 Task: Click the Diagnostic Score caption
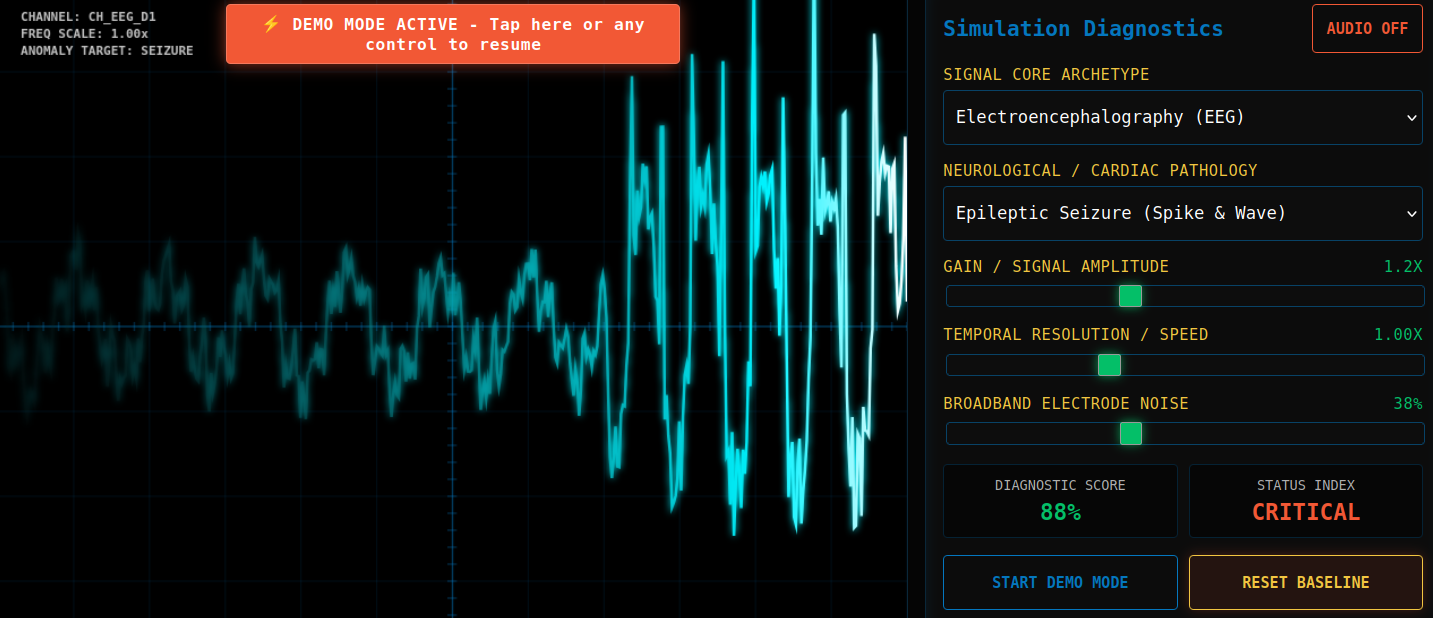click(x=1060, y=485)
